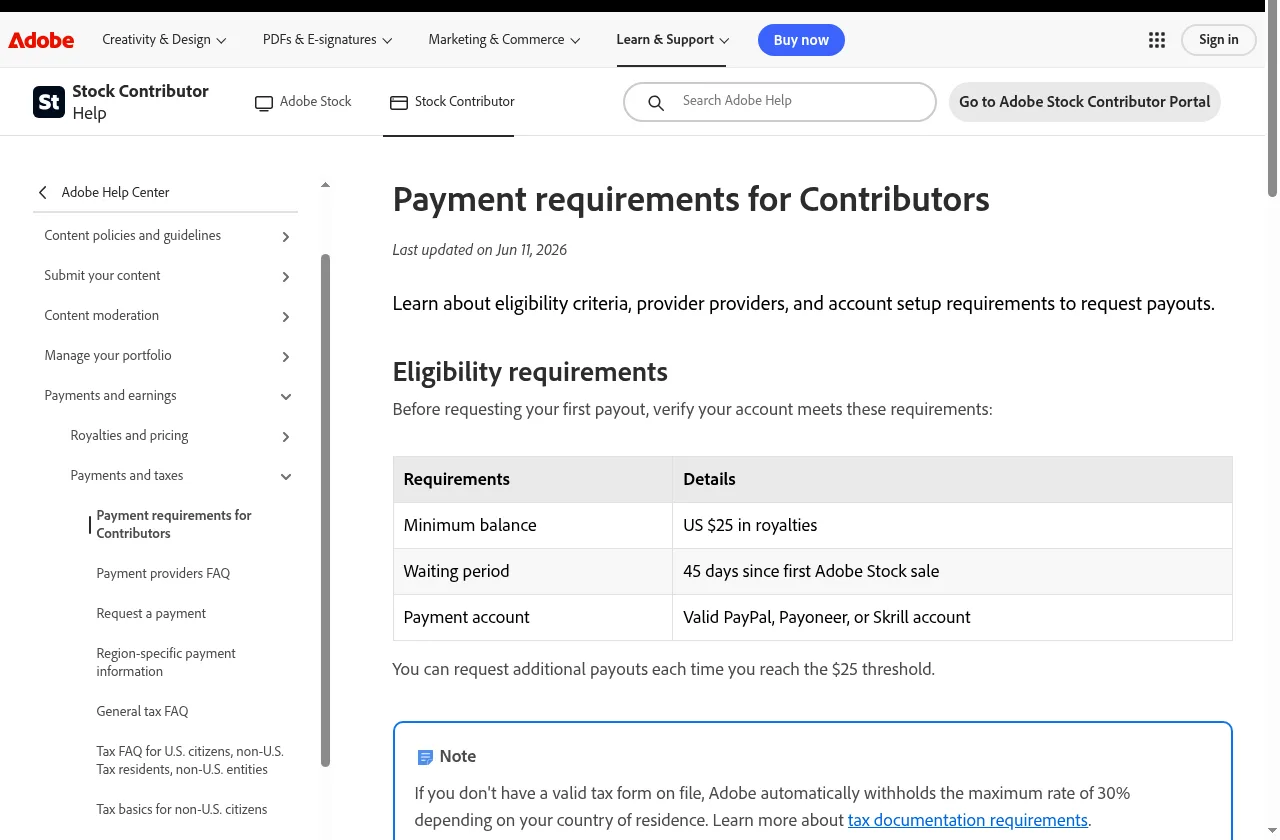Click the Stock Contributor Help title

pos(140,102)
